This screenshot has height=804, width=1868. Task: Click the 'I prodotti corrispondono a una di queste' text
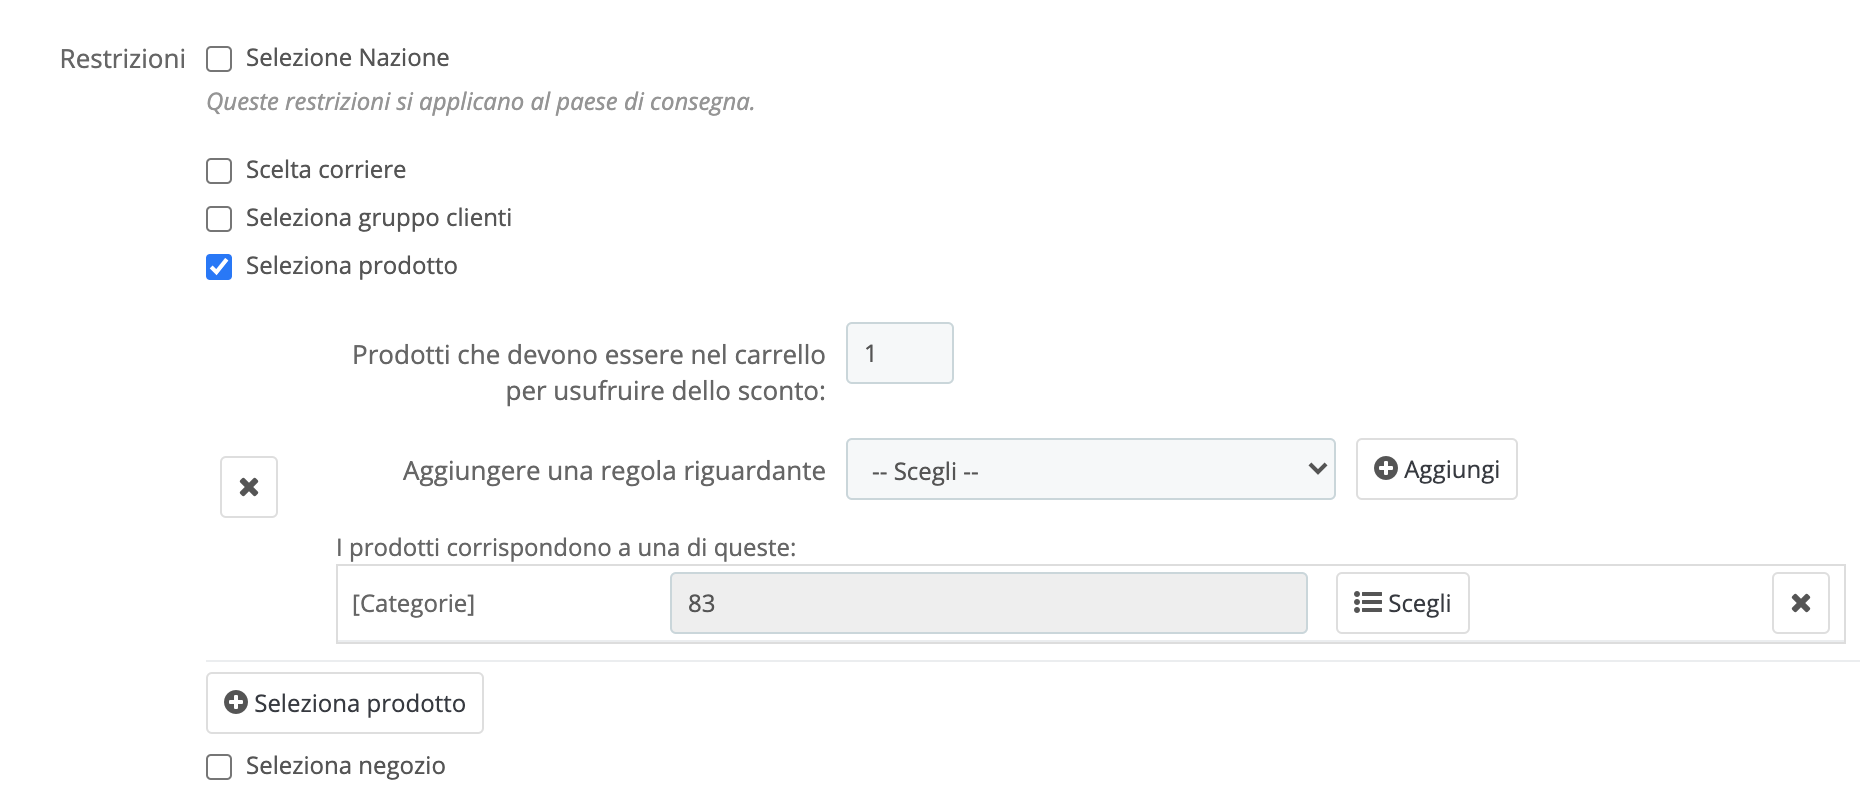click(x=566, y=547)
